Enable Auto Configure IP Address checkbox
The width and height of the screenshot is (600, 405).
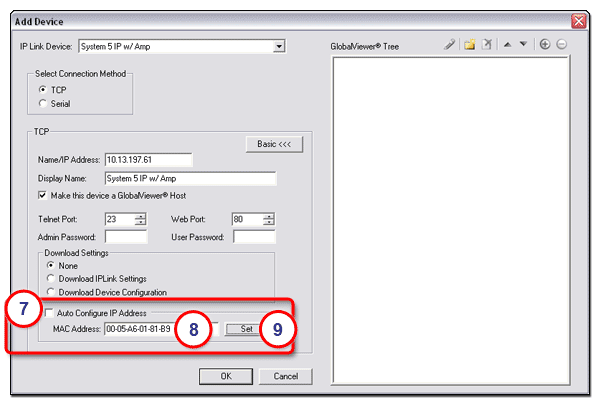[x=49, y=314]
